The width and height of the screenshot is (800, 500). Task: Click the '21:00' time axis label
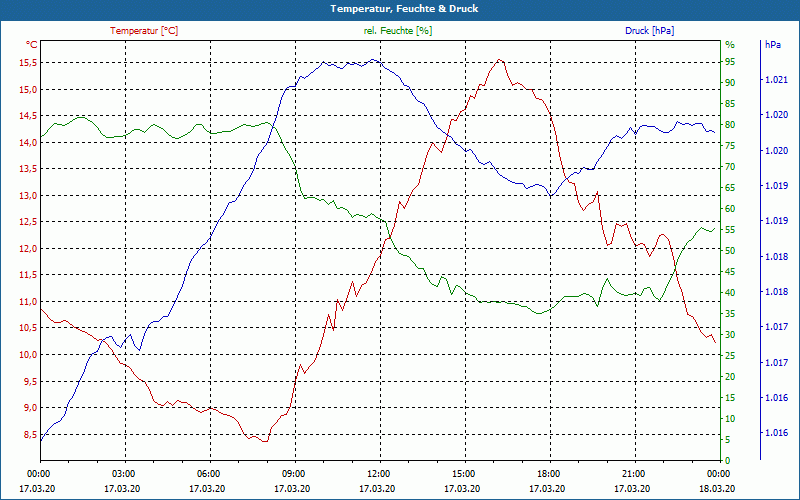[x=633, y=473]
